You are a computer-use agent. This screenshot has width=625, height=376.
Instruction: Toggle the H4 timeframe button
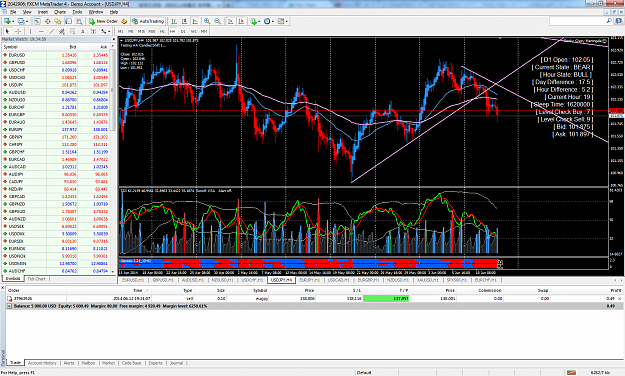[173, 31]
